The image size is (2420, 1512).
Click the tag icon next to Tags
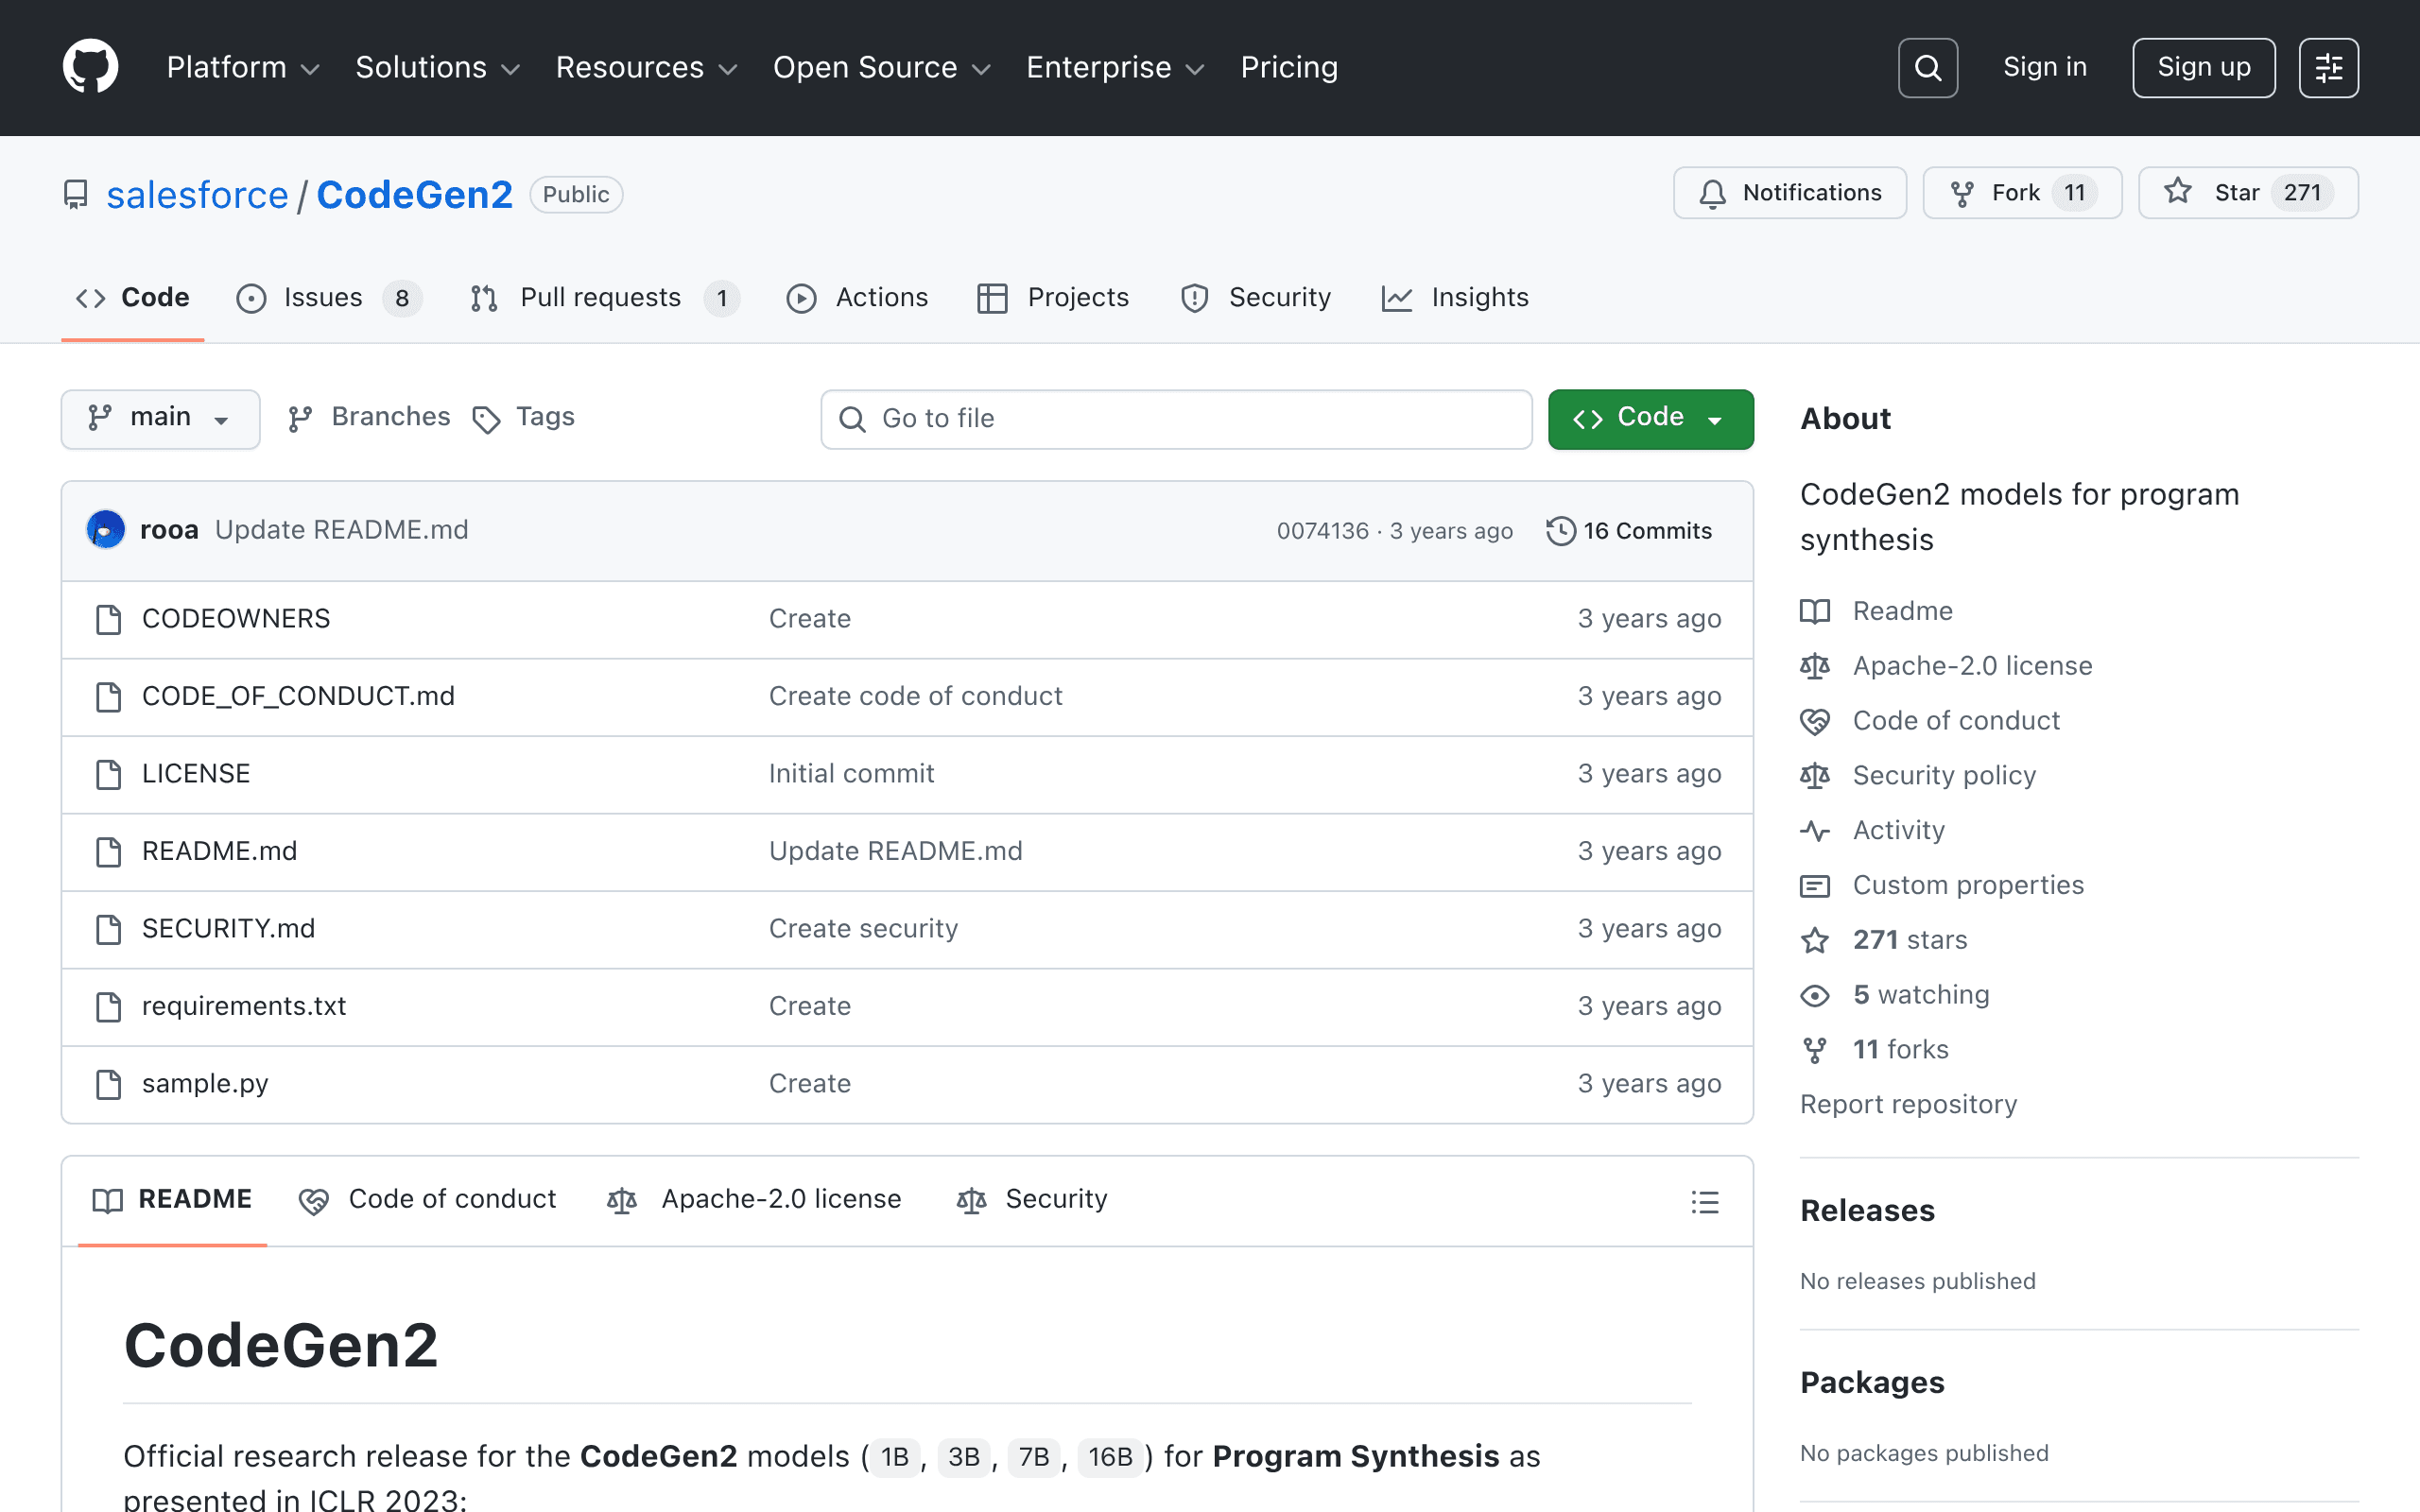(x=486, y=419)
